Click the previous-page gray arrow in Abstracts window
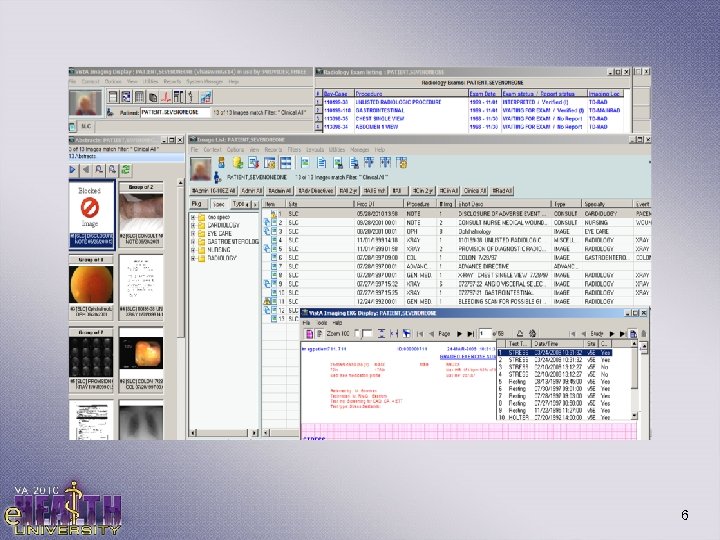Image resolution: width=720 pixels, height=540 pixels. coord(86,170)
